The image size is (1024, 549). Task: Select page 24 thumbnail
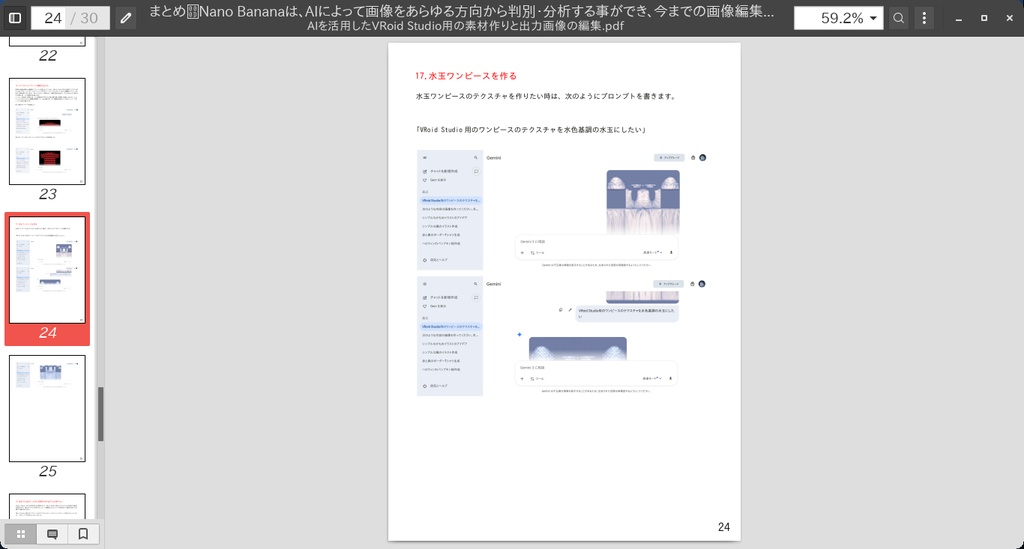click(x=47, y=270)
